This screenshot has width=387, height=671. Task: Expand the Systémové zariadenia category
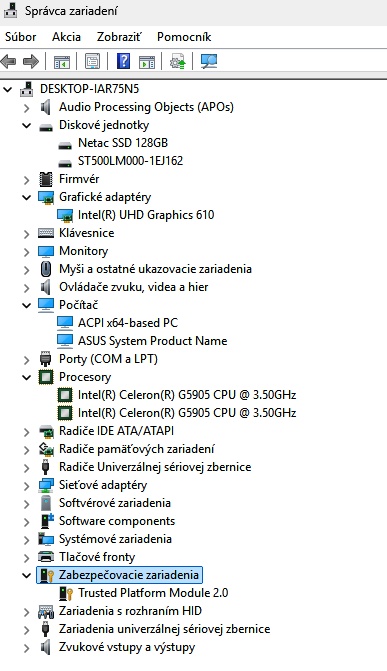coord(27,539)
